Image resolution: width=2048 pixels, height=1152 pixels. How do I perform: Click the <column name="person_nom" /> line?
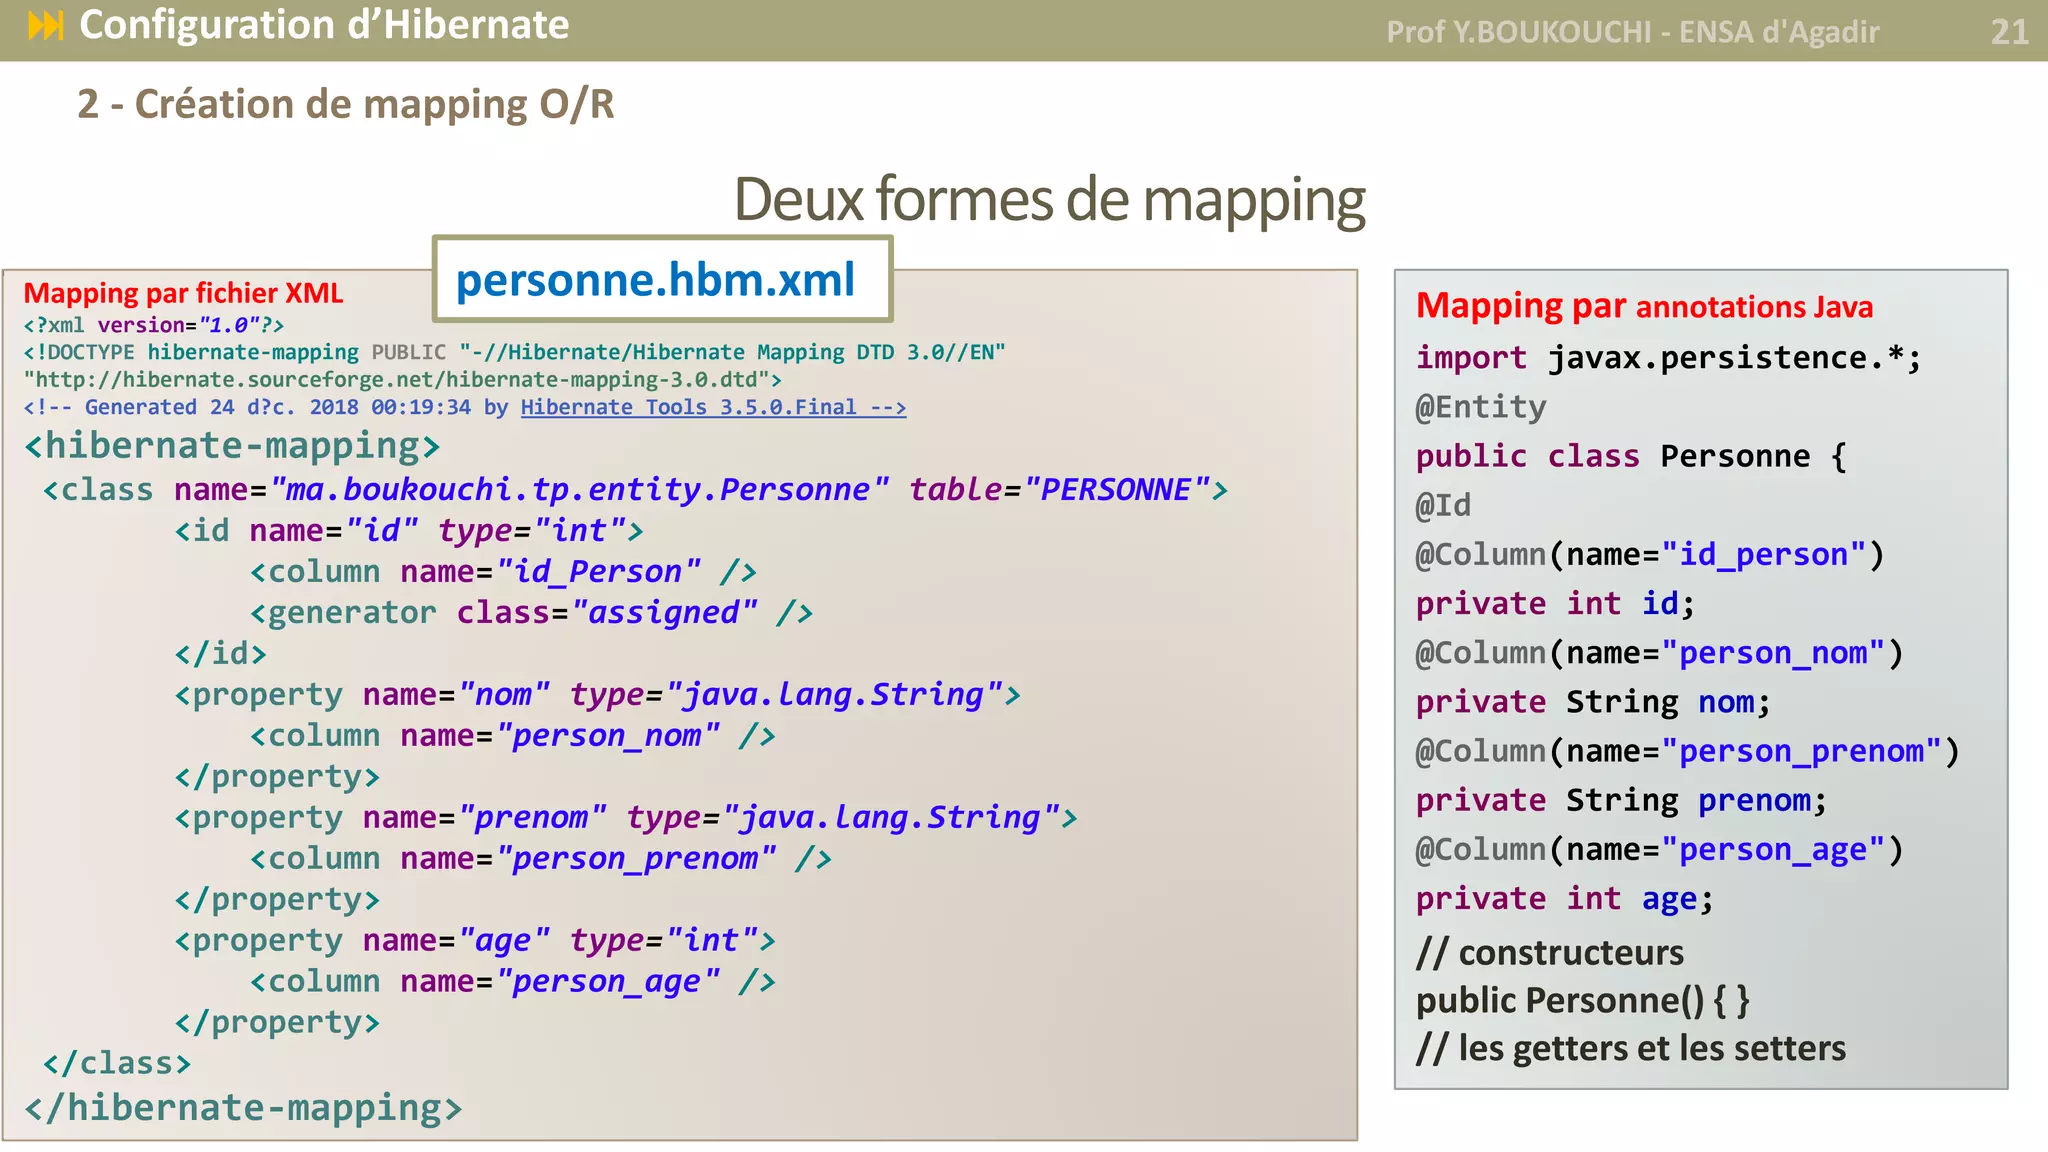tap(512, 736)
